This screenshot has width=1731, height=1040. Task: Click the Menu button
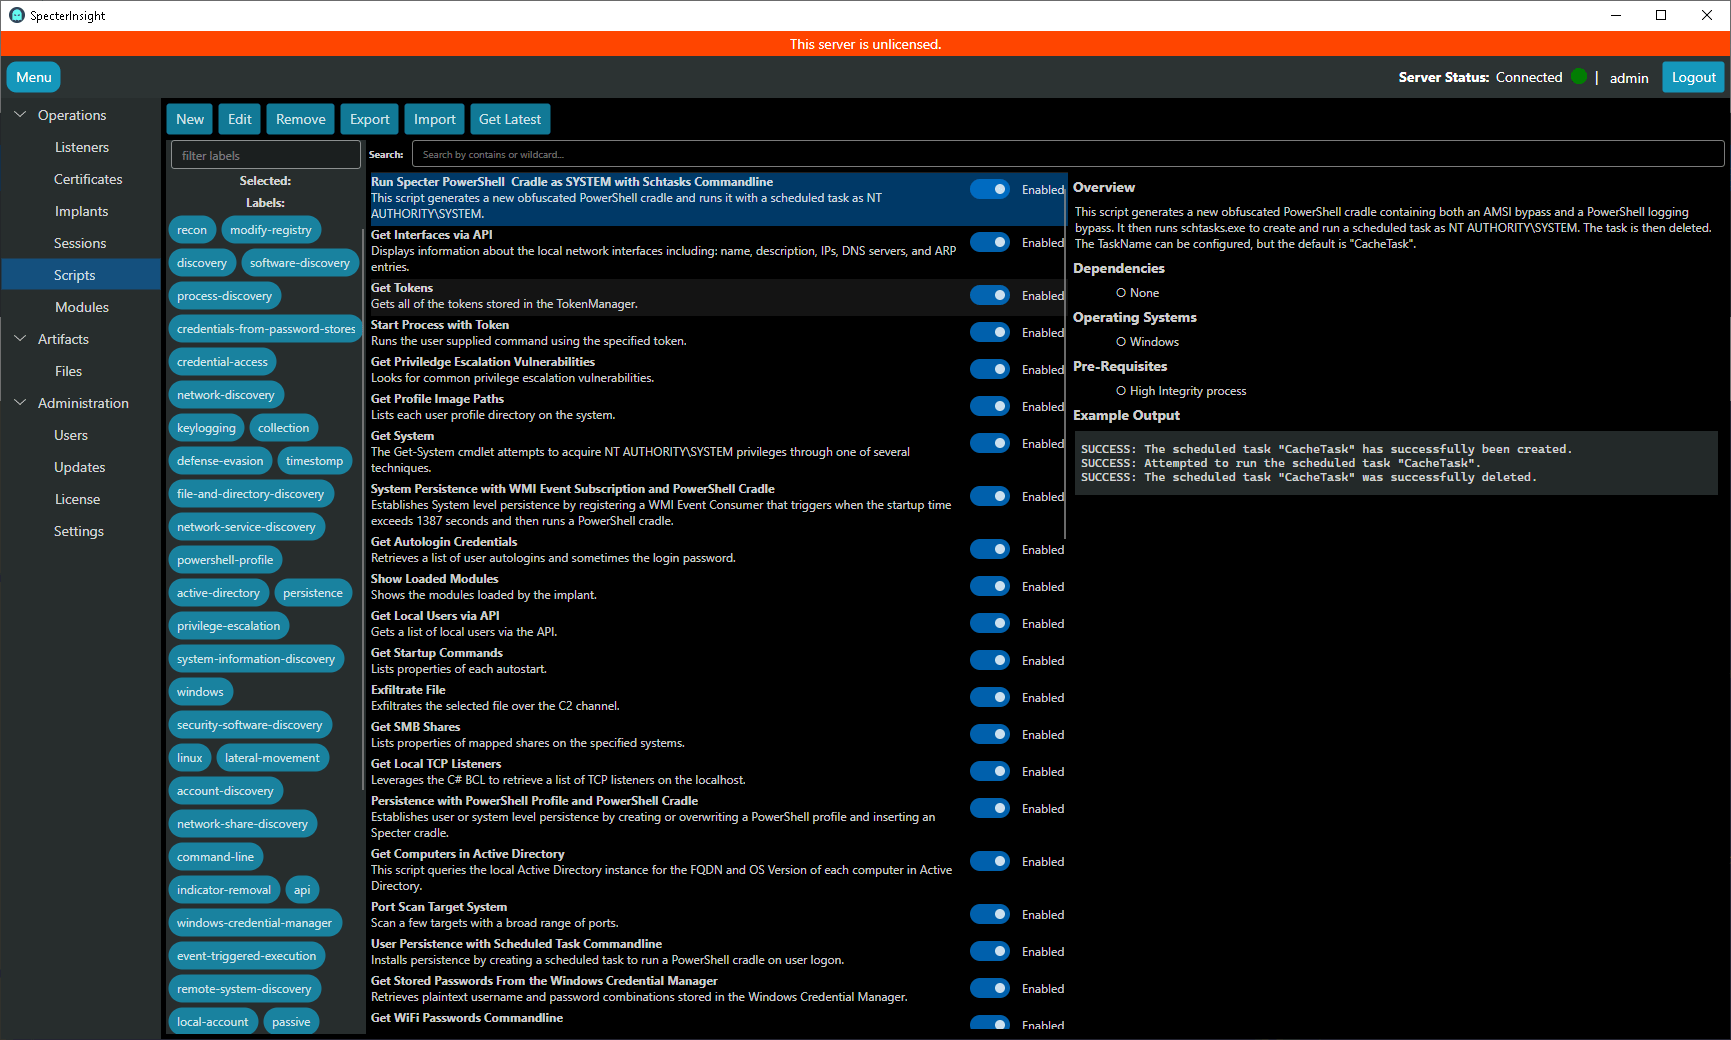[34, 77]
